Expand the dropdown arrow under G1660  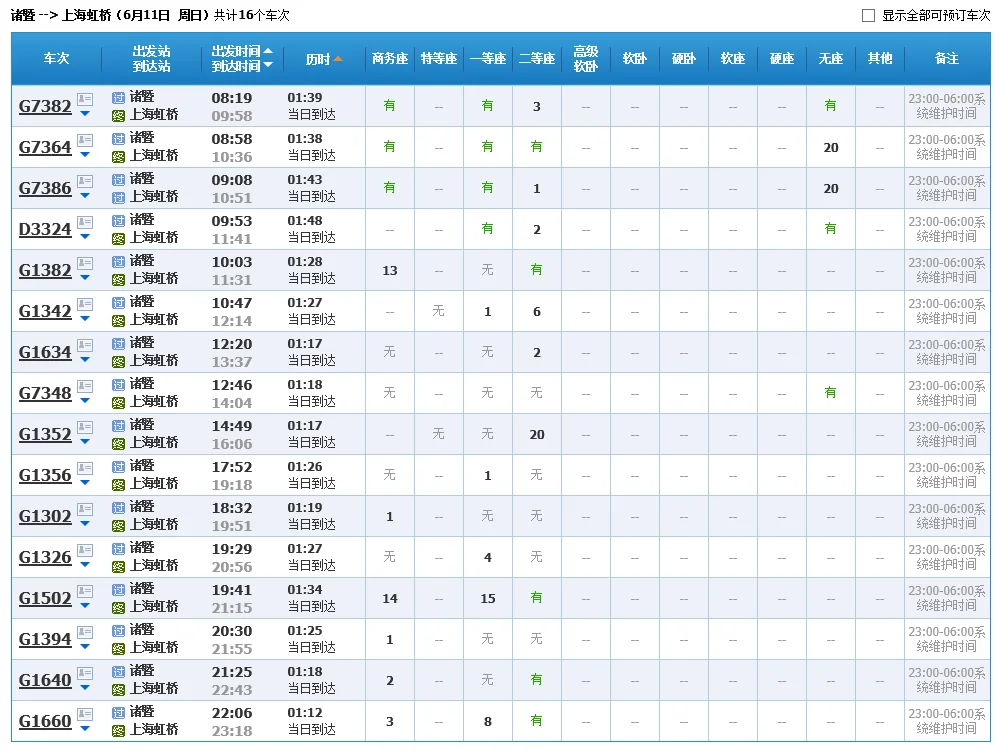[x=84, y=728]
